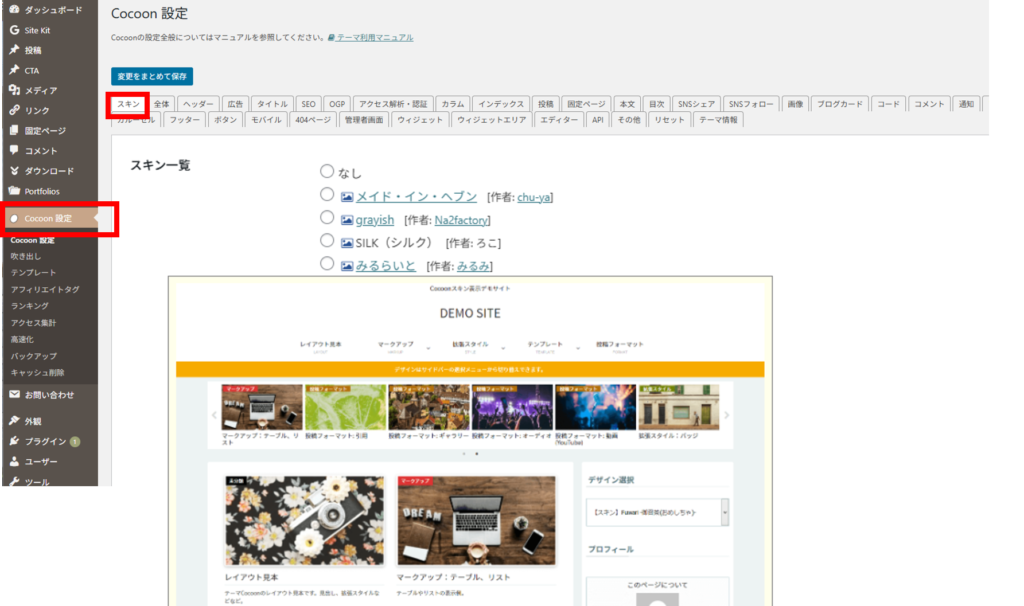Click the 投稿 pin icon in sidebar
The height and width of the screenshot is (606, 1024).
click(x=14, y=50)
